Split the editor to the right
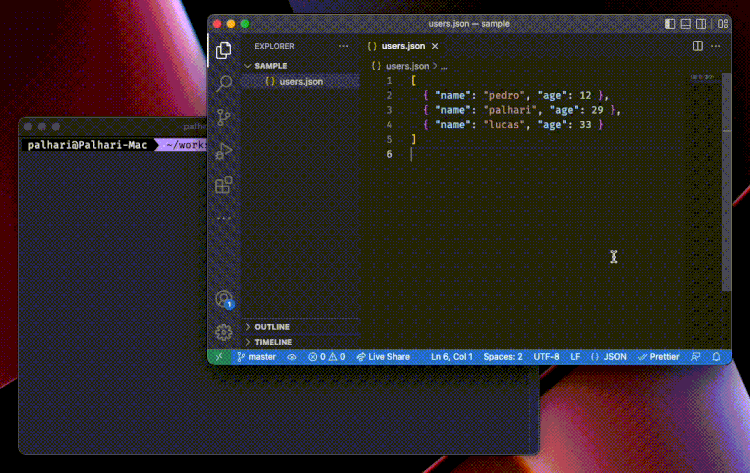Viewport: 750px width, 473px height. pyautogui.click(x=698, y=46)
